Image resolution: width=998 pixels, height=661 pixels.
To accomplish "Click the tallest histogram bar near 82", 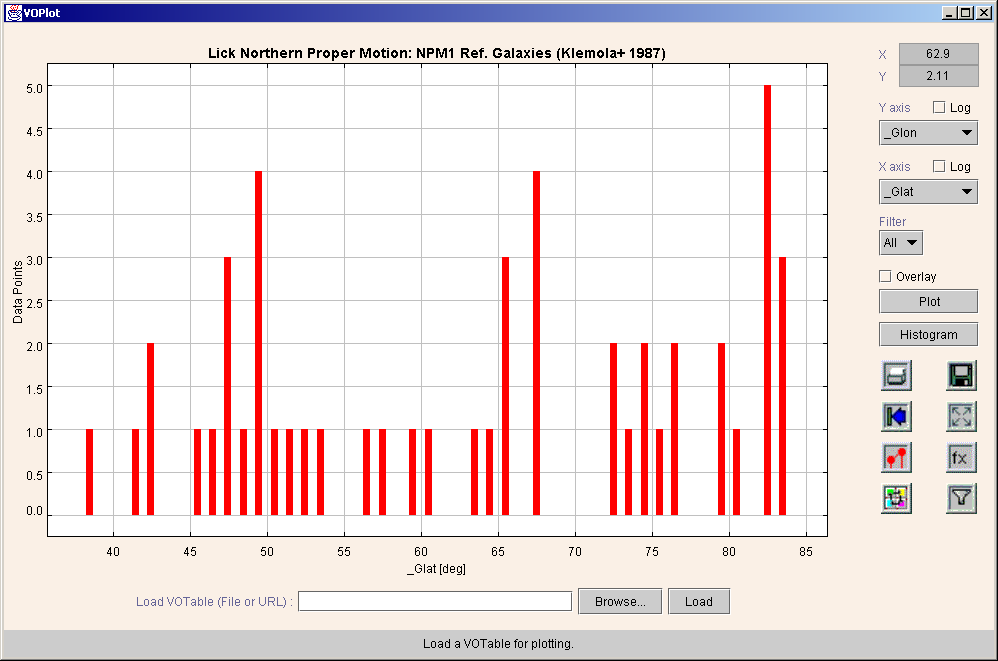I will tap(767, 300).
